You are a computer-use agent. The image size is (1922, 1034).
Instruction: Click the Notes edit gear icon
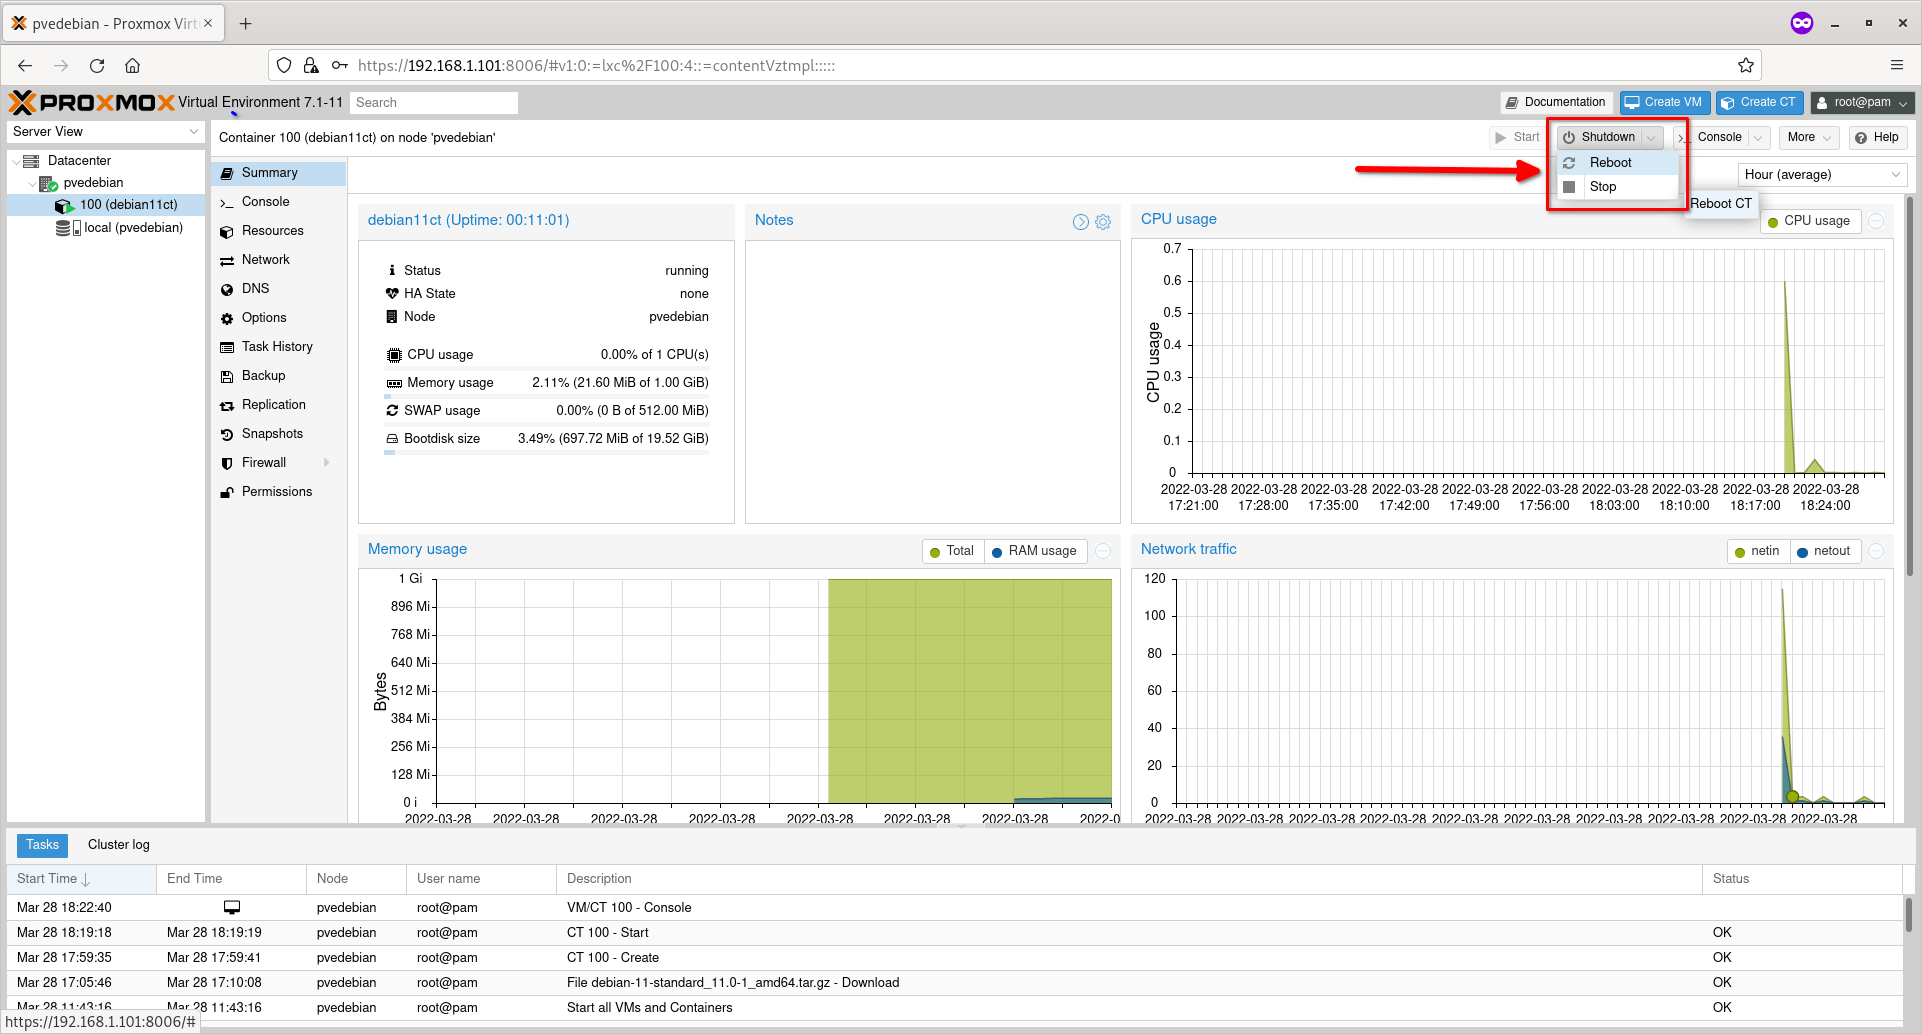[x=1103, y=222]
